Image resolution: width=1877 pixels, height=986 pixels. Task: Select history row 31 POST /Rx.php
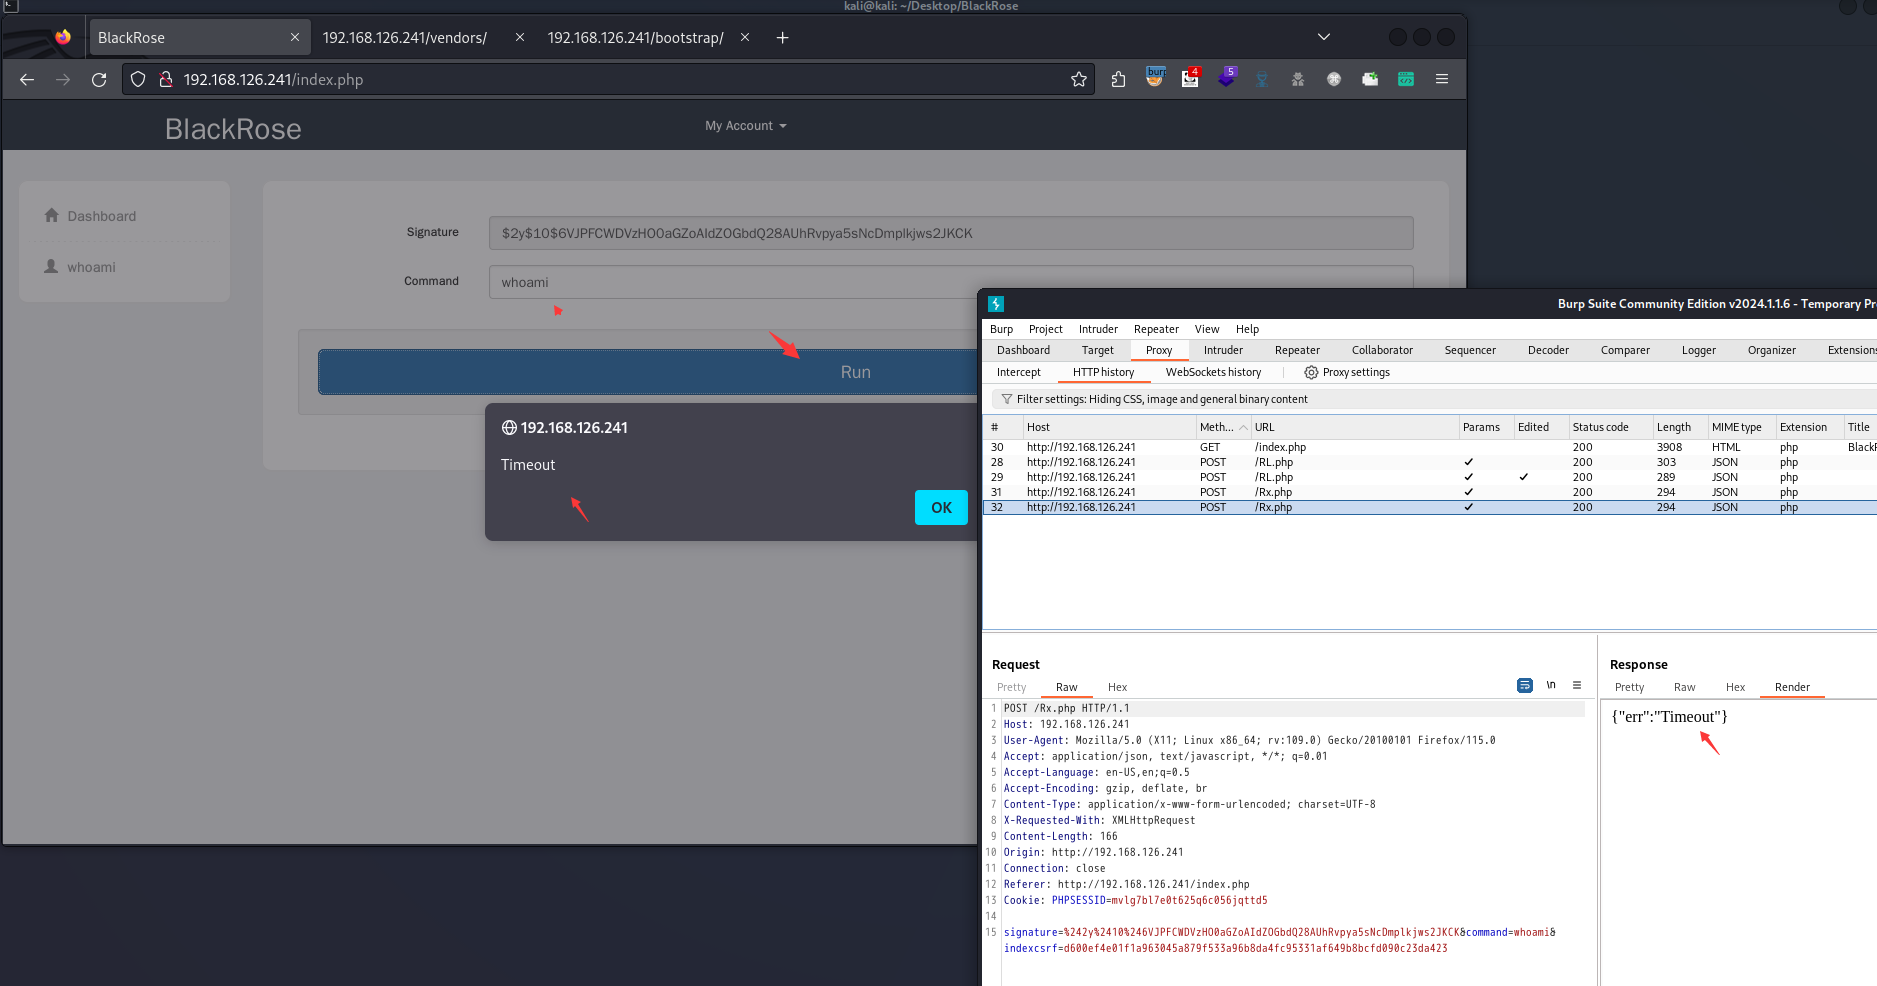(x=1430, y=492)
